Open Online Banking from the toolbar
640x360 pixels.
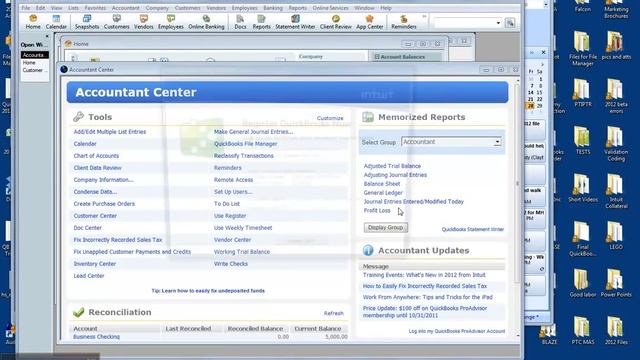206,22
